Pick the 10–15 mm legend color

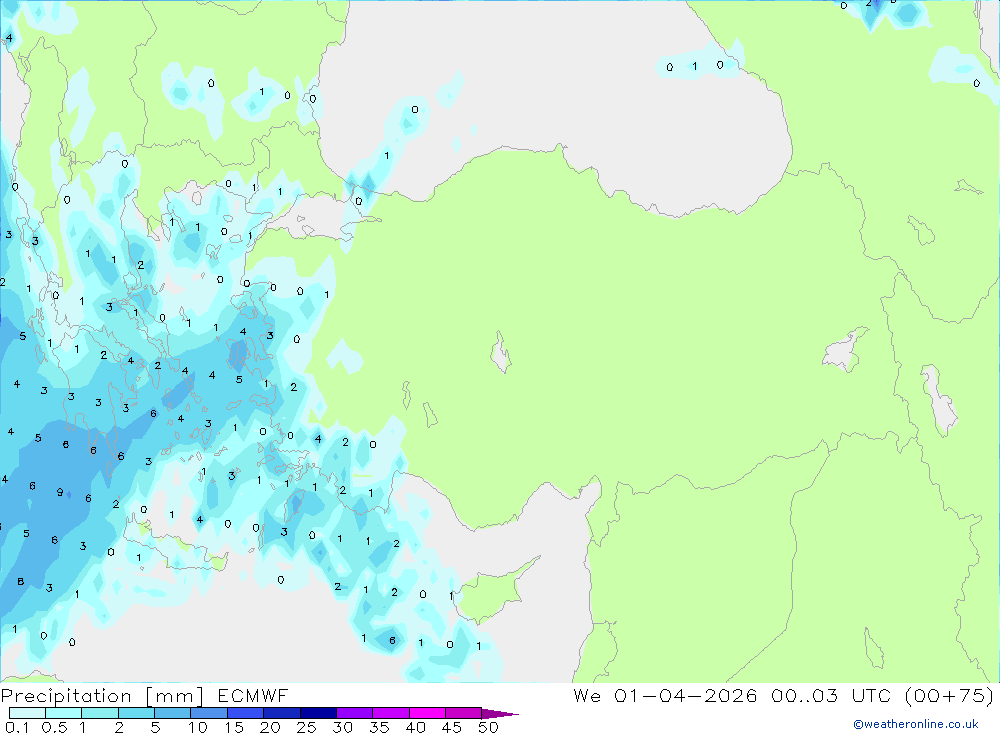pyautogui.click(x=209, y=713)
